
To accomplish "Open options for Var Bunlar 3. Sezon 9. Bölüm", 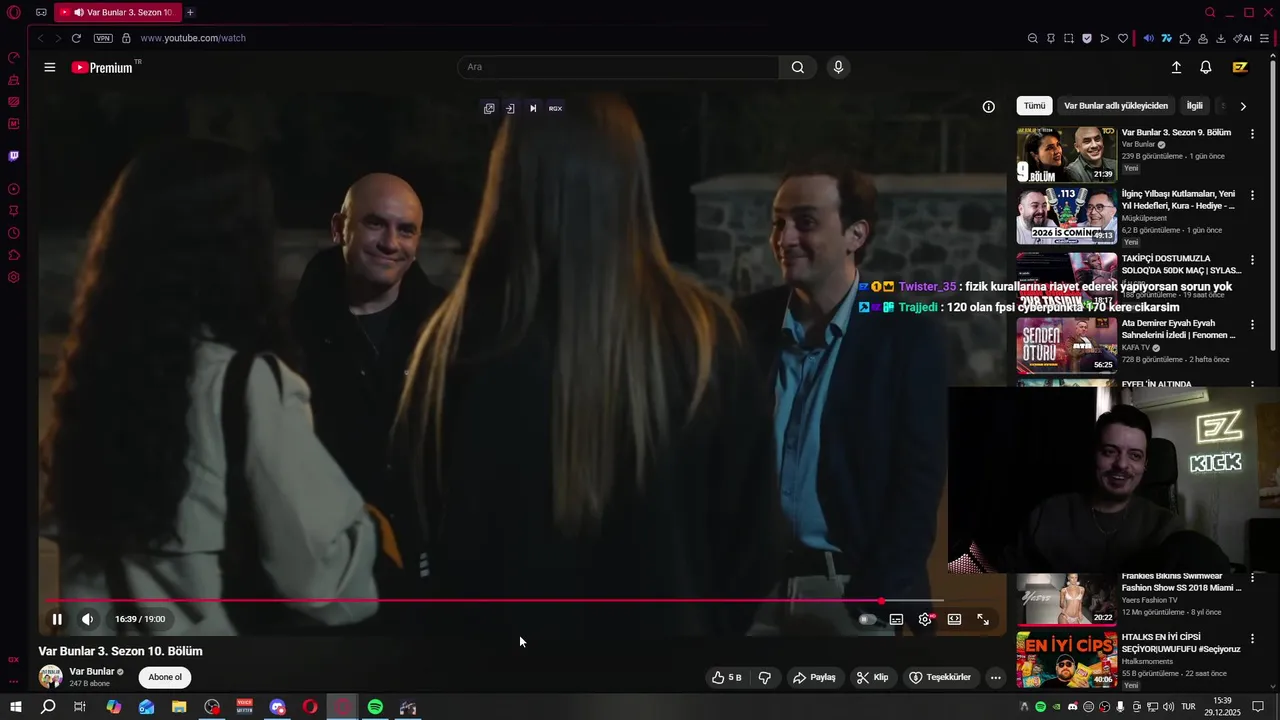I will [1252, 132].
